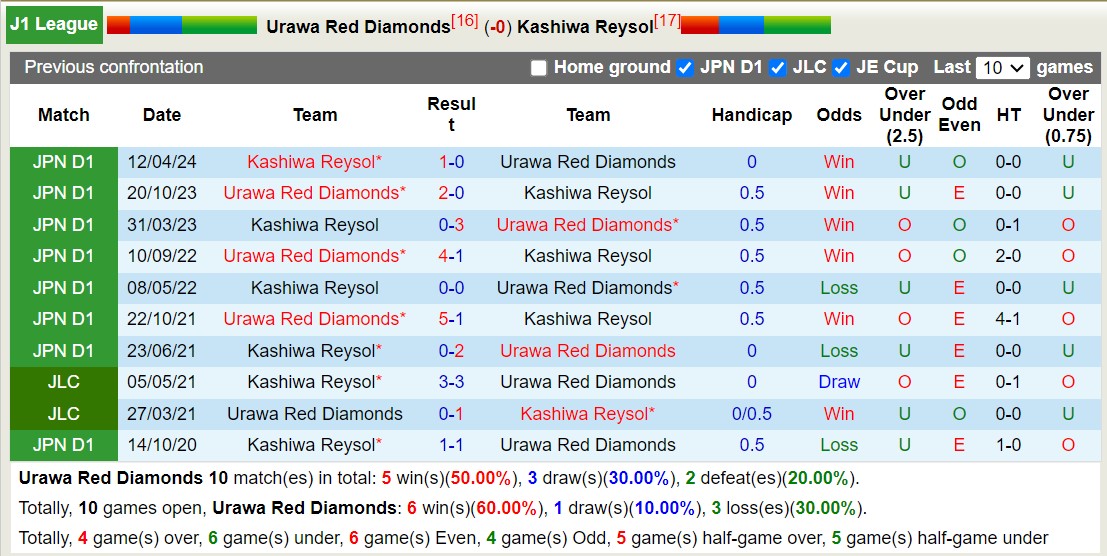The width and height of the screenshot is (1107, 556).
Task: Click HT score 1-0 in 14/10/20 row
Action: (x=1008, y=445)
